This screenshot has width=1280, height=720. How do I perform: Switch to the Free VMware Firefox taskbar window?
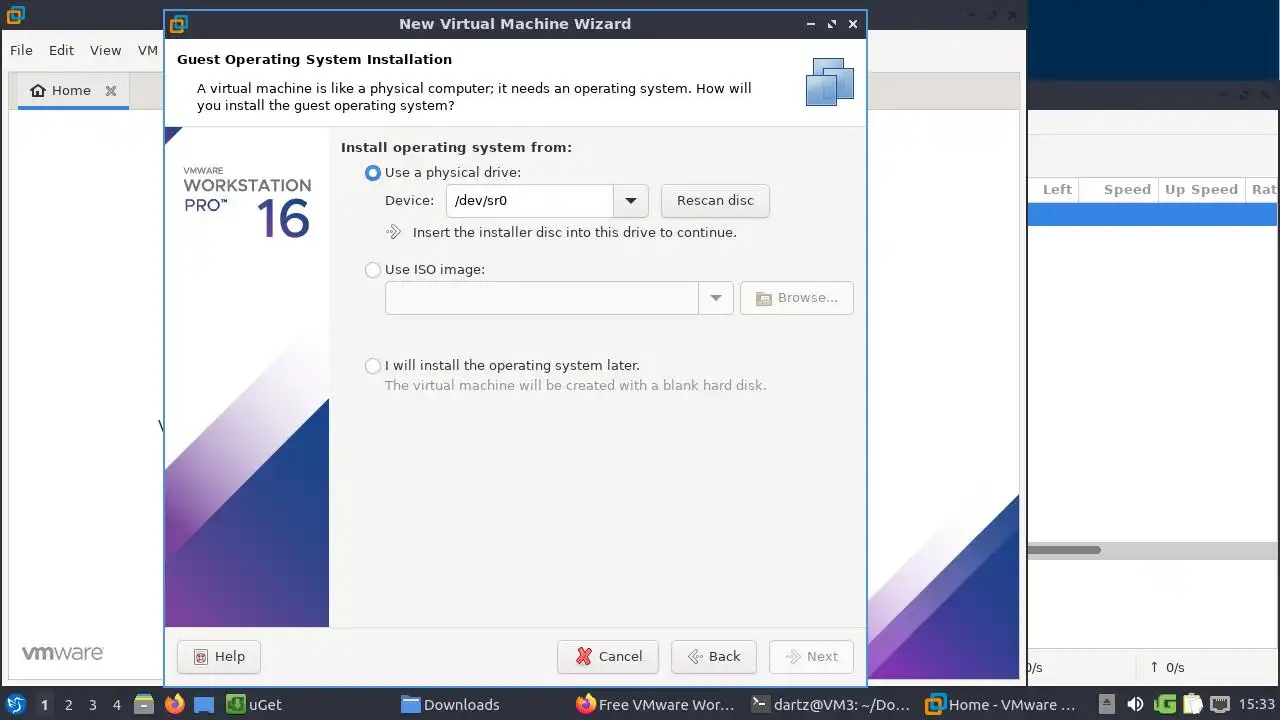[655, 705]
